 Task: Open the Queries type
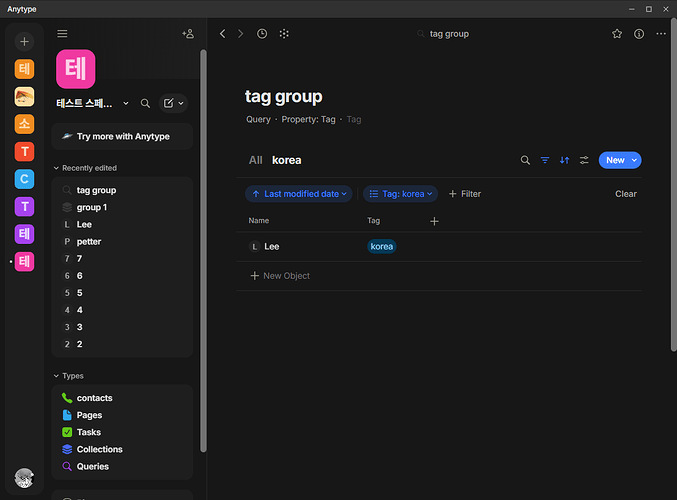(122, 467)
